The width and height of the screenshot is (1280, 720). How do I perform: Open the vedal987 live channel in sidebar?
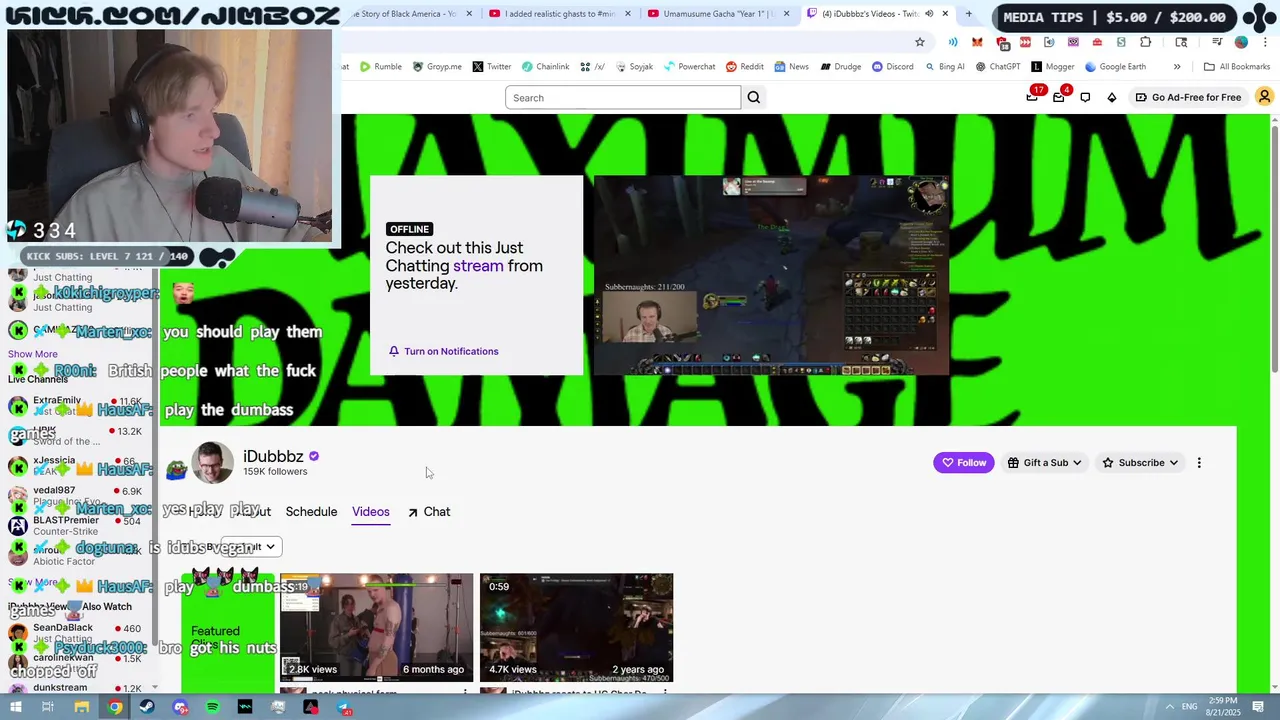(x=78, y=496)
